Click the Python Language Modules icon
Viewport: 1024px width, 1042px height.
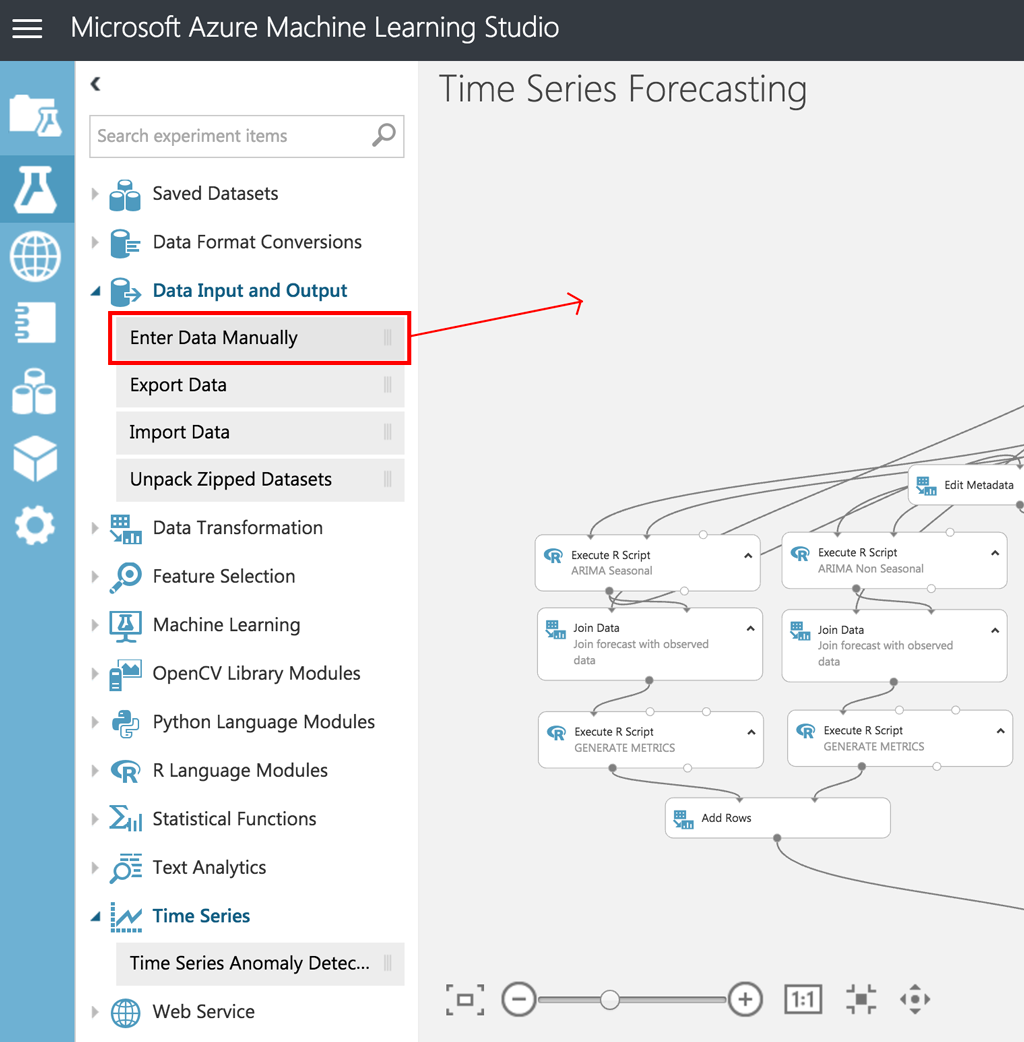(x=126, y=724)
